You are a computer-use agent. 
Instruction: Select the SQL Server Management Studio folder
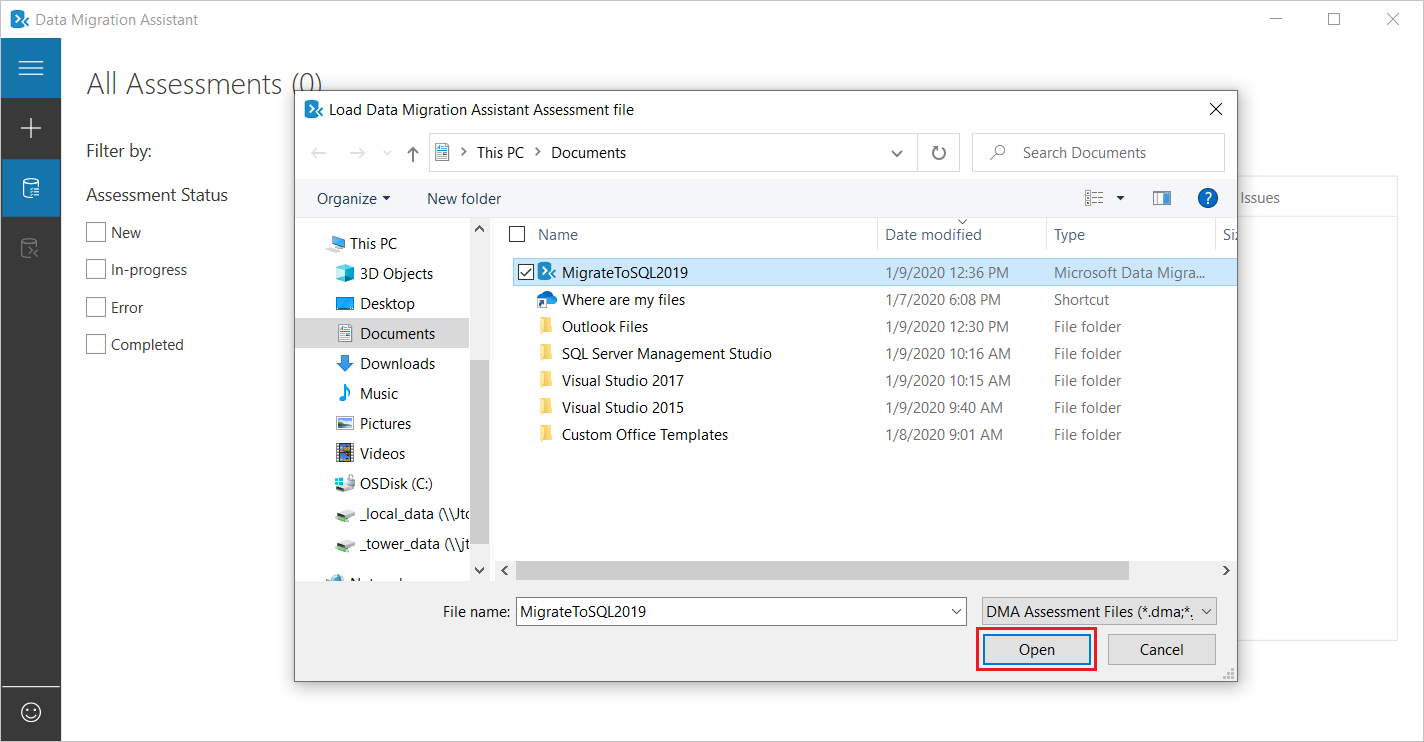click(x=666, y=353)
